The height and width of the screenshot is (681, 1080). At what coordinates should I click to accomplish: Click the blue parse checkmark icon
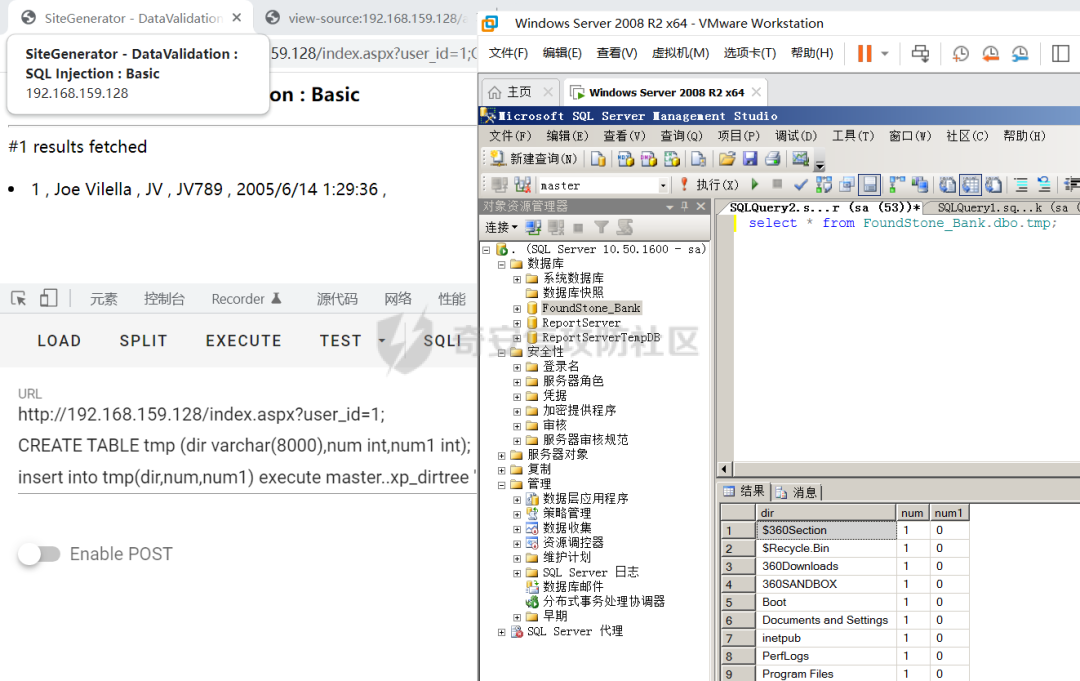click(x=801, y=185)
